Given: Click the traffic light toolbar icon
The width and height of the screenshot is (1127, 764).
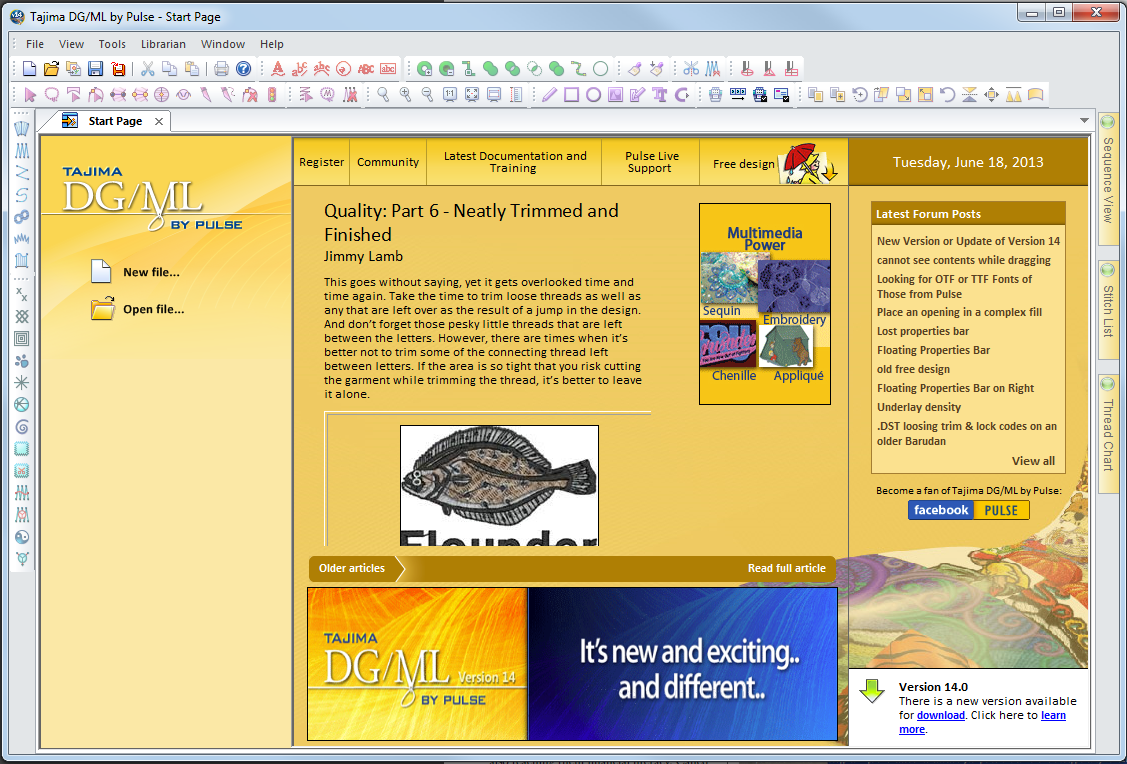Looking at the screenshot, I should (272, 94).
